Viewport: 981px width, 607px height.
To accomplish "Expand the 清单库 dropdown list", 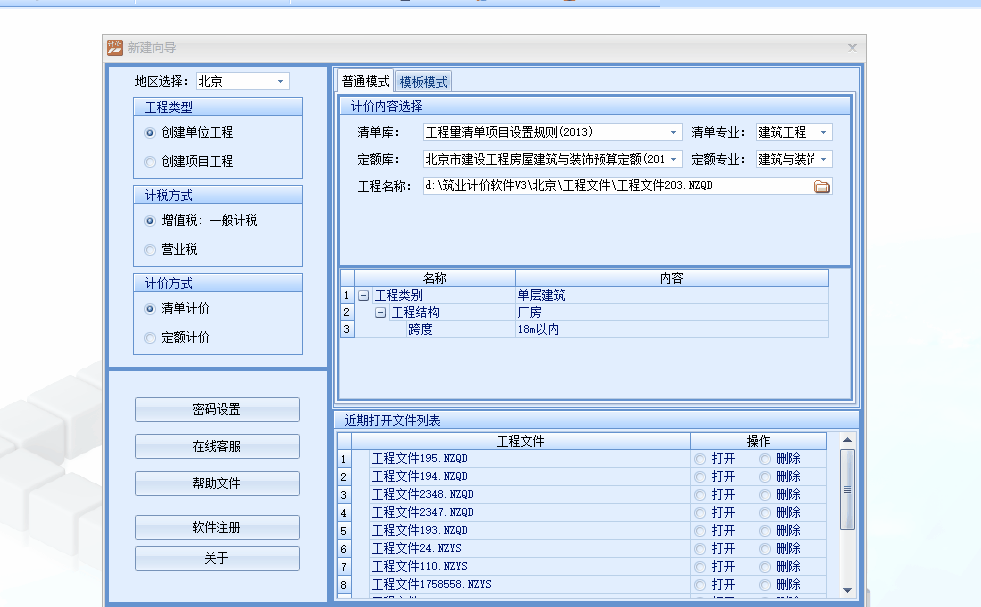I will [x=674, y=132].
